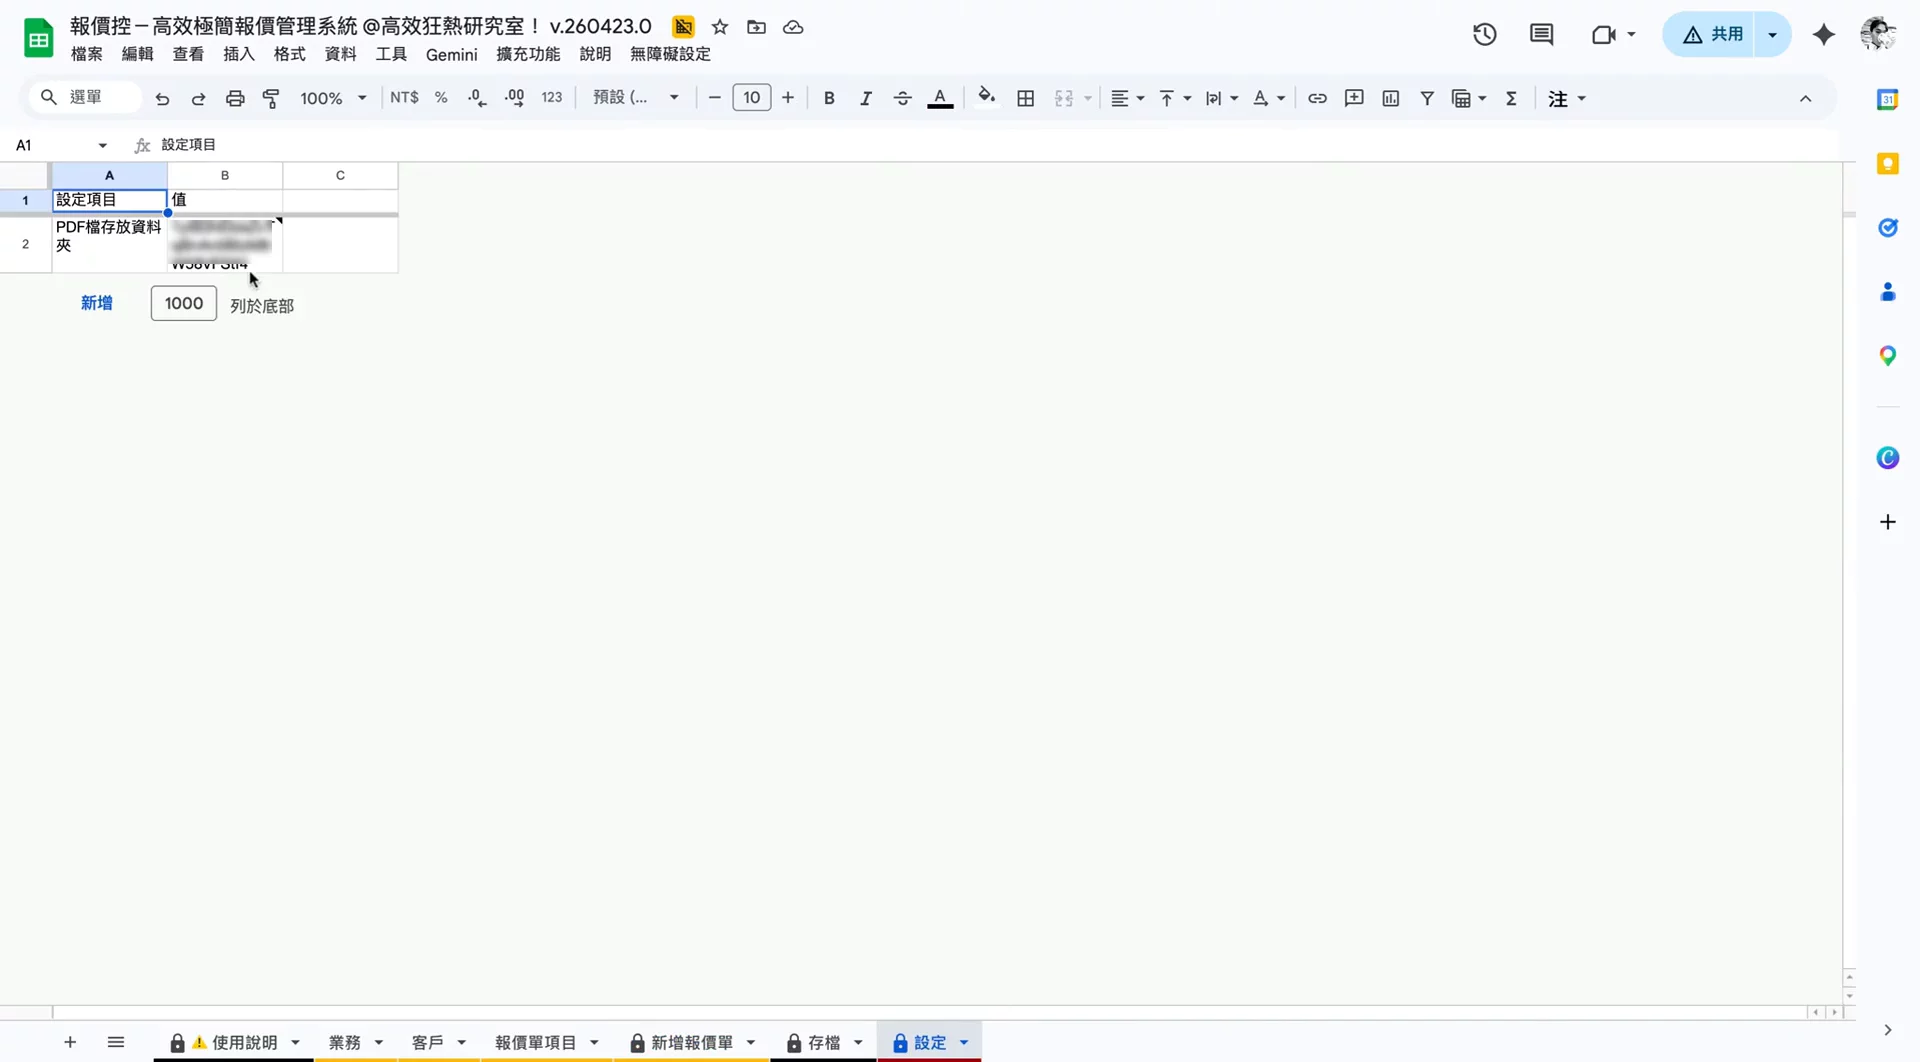Open the share options dropdown arrow

pos(1772,35)
